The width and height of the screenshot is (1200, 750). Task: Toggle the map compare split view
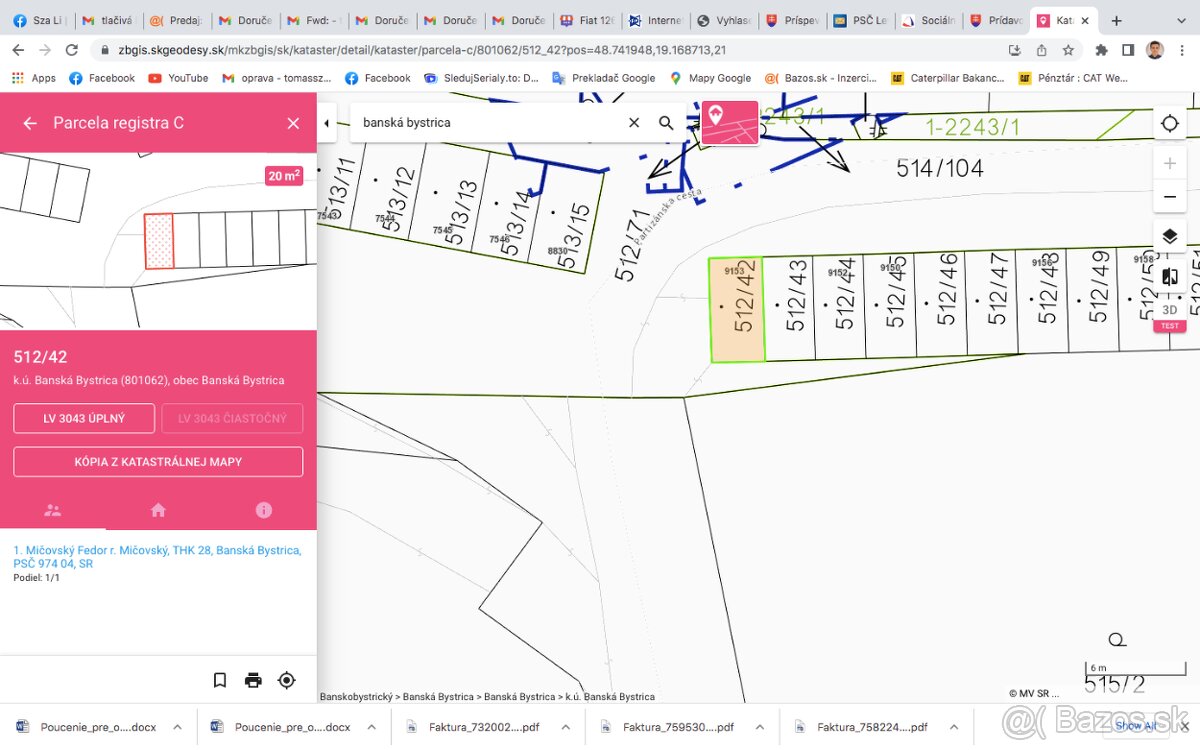point(1169,277)
